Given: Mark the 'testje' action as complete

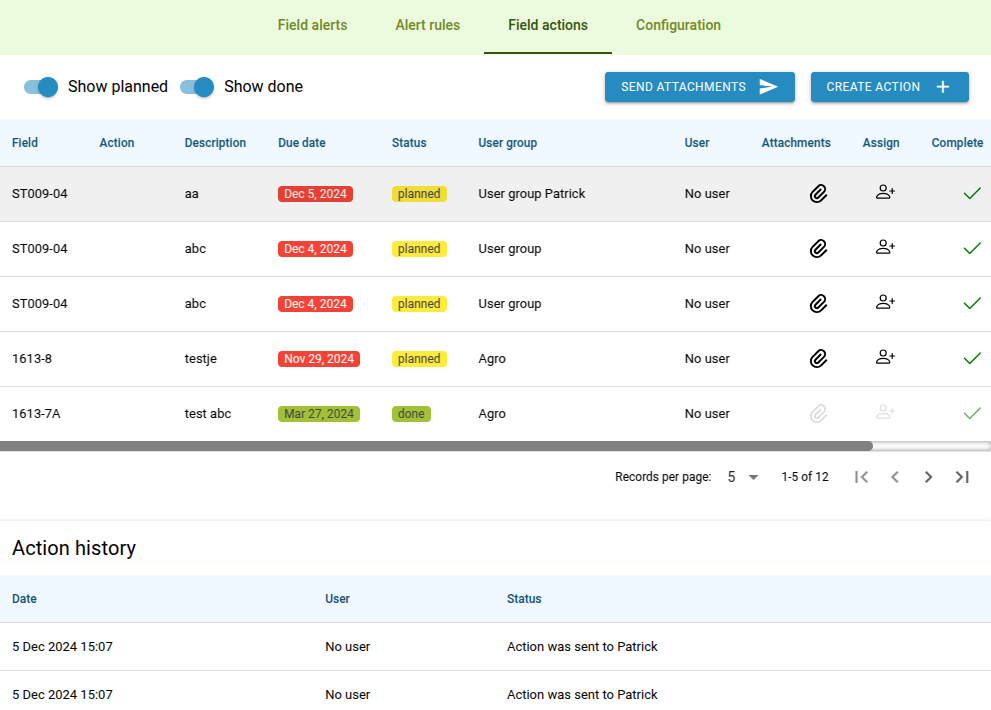Looking at the screenshot, I should pyautogui.click(x=971, y=358).
